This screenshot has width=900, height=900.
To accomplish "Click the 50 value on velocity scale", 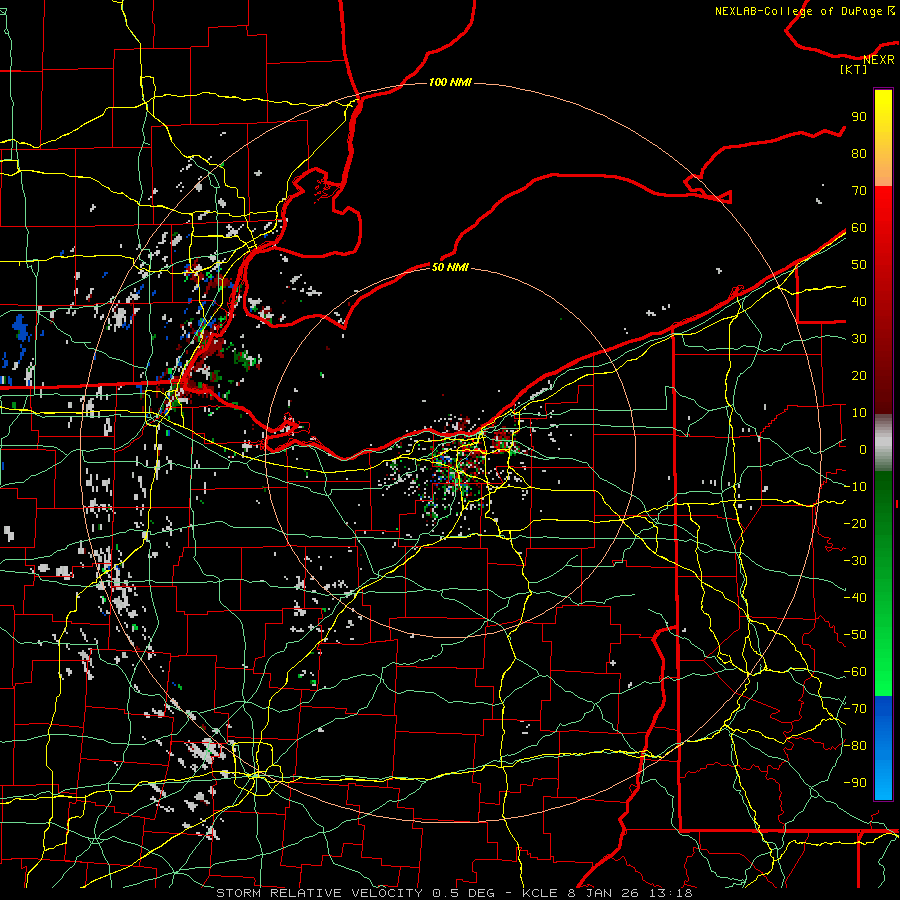I will click(x=859, y=265).
